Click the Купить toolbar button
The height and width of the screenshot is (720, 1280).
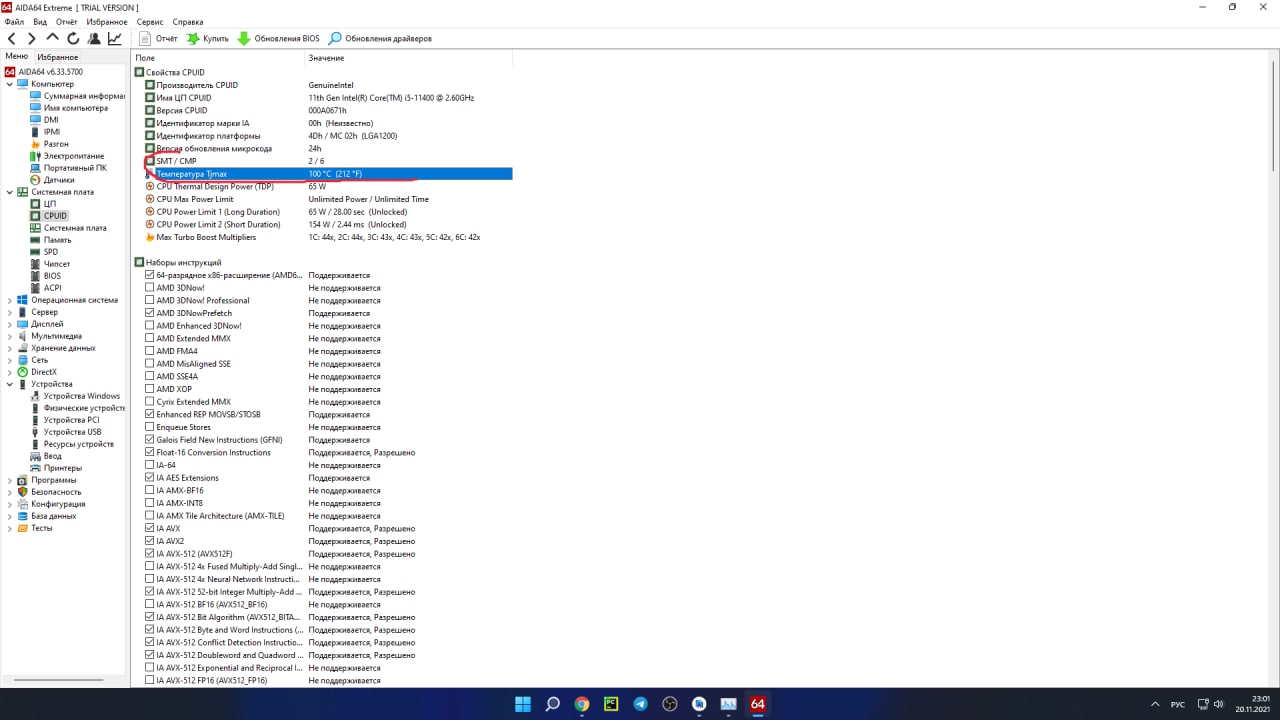click(x=208, y=39)
